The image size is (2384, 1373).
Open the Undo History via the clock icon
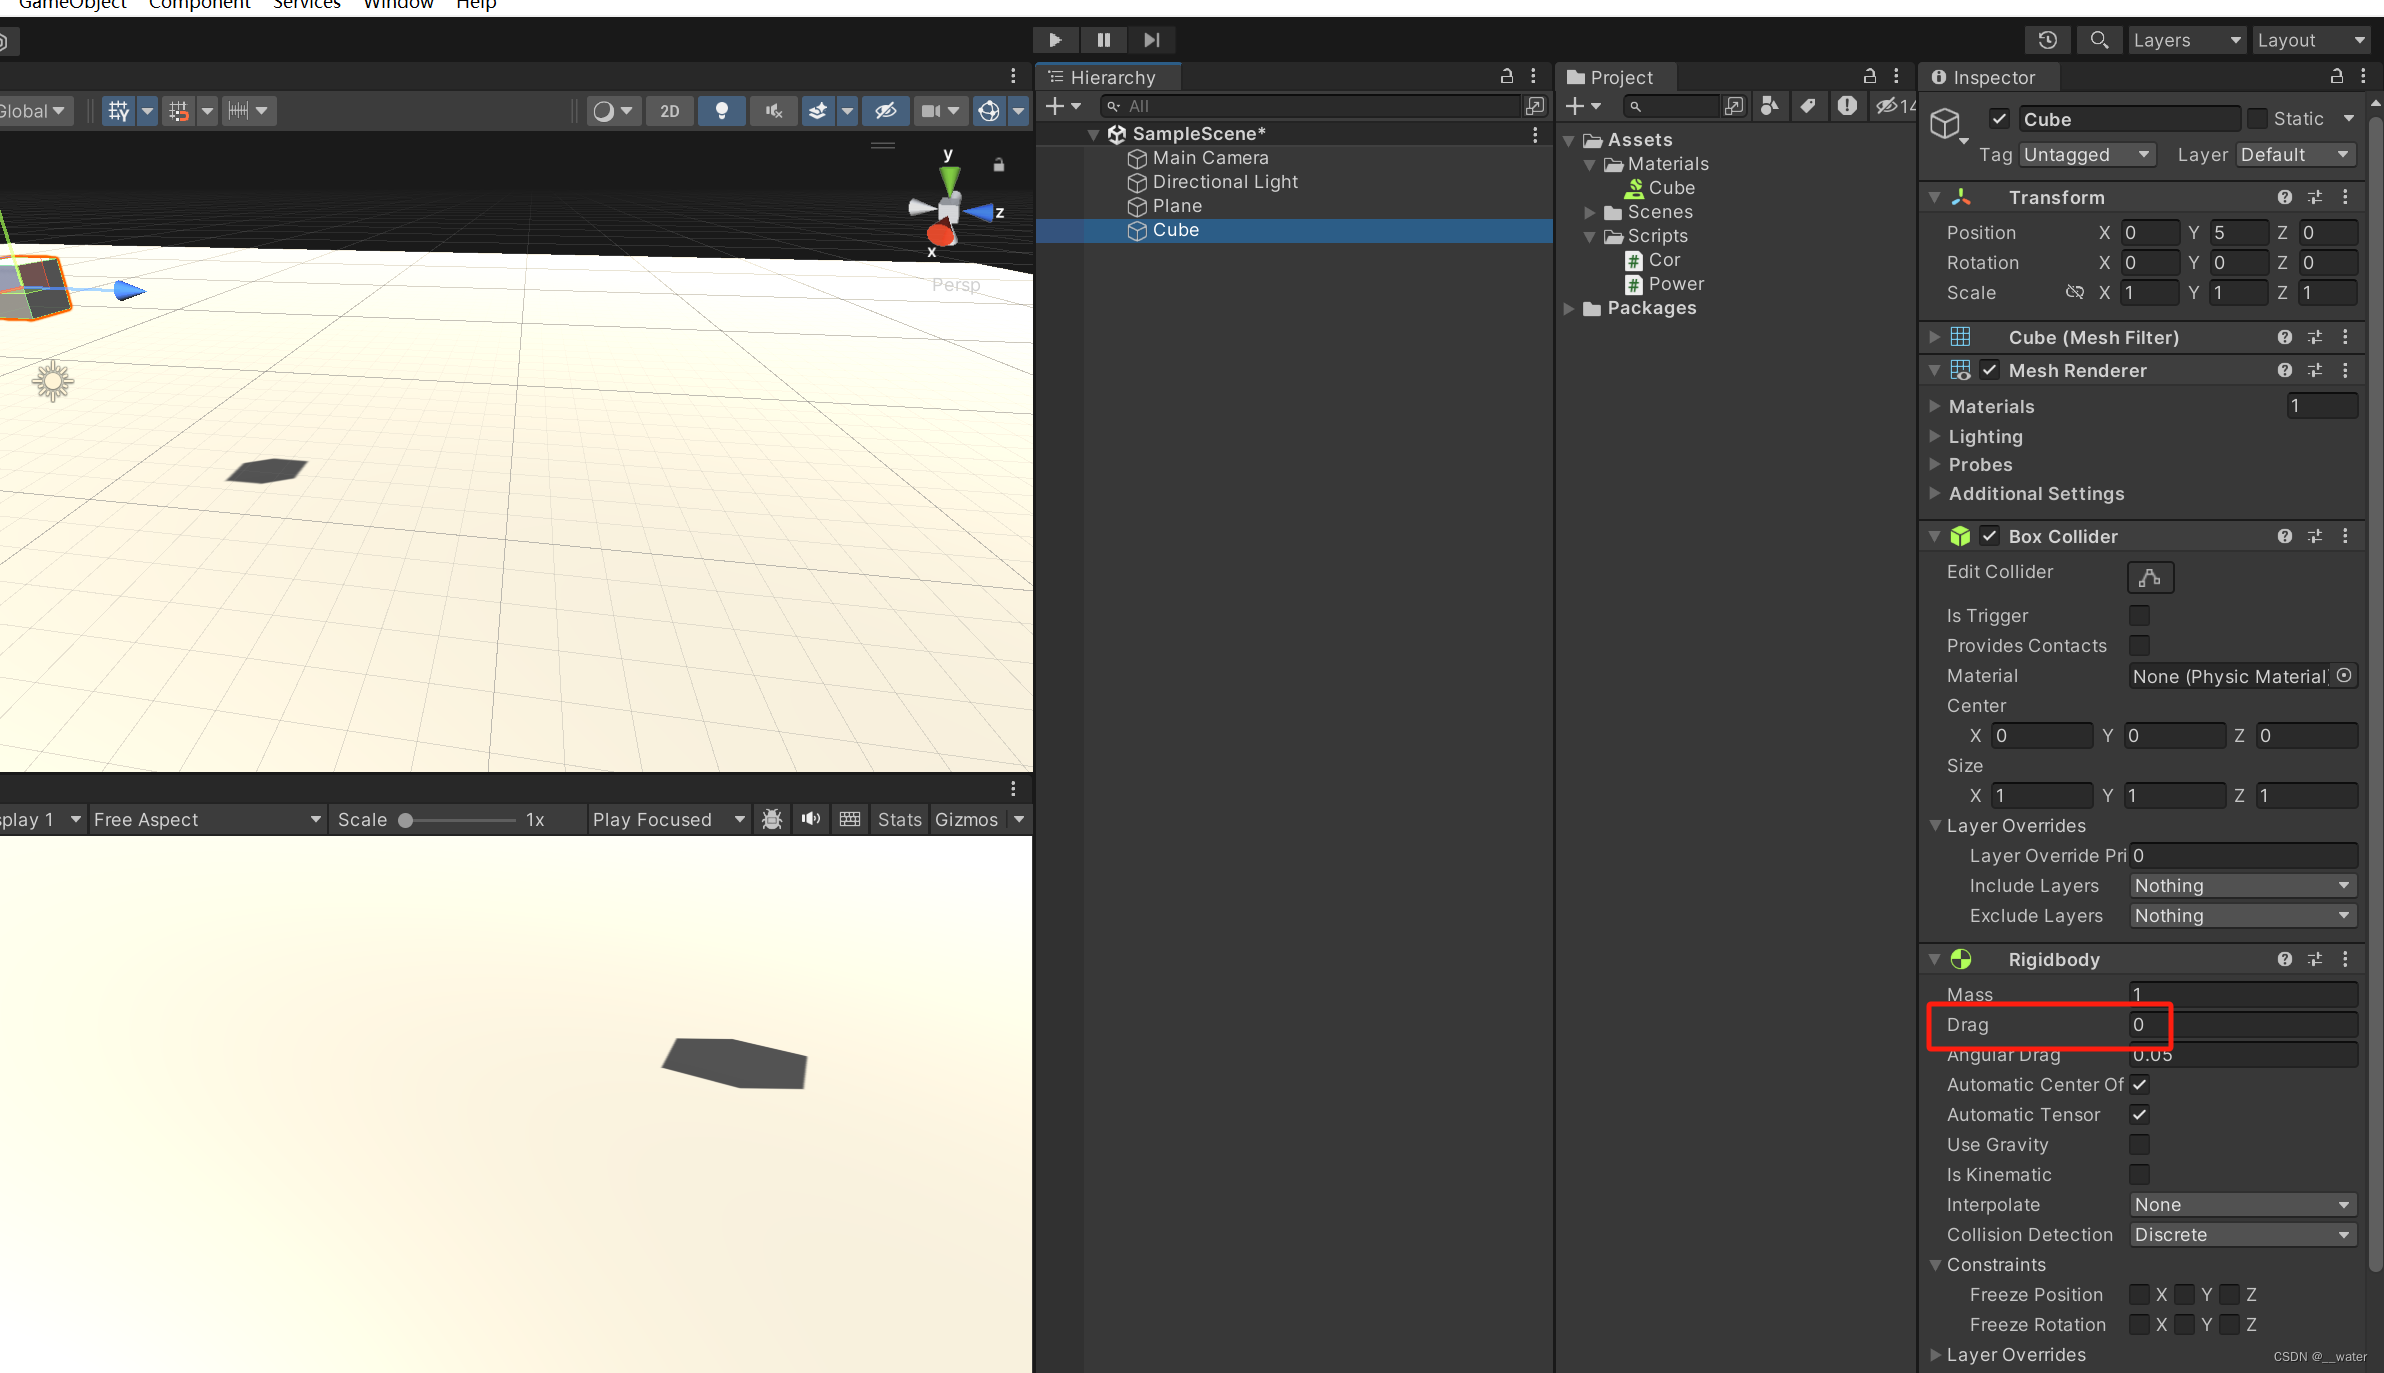pyautogui.click(x=2048, y=40)
